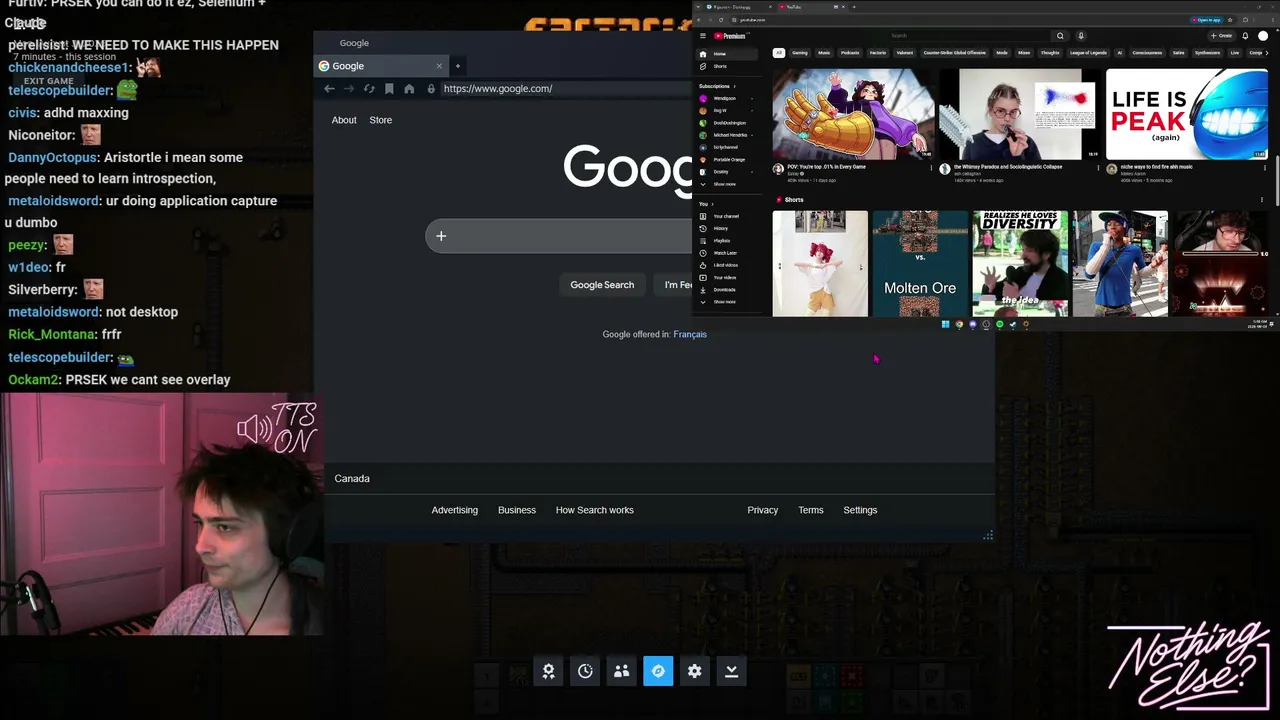The width and height of the screenshot is (1280, 720).
Task: Select the Valorant filter chip
Action: click(905, 53)
